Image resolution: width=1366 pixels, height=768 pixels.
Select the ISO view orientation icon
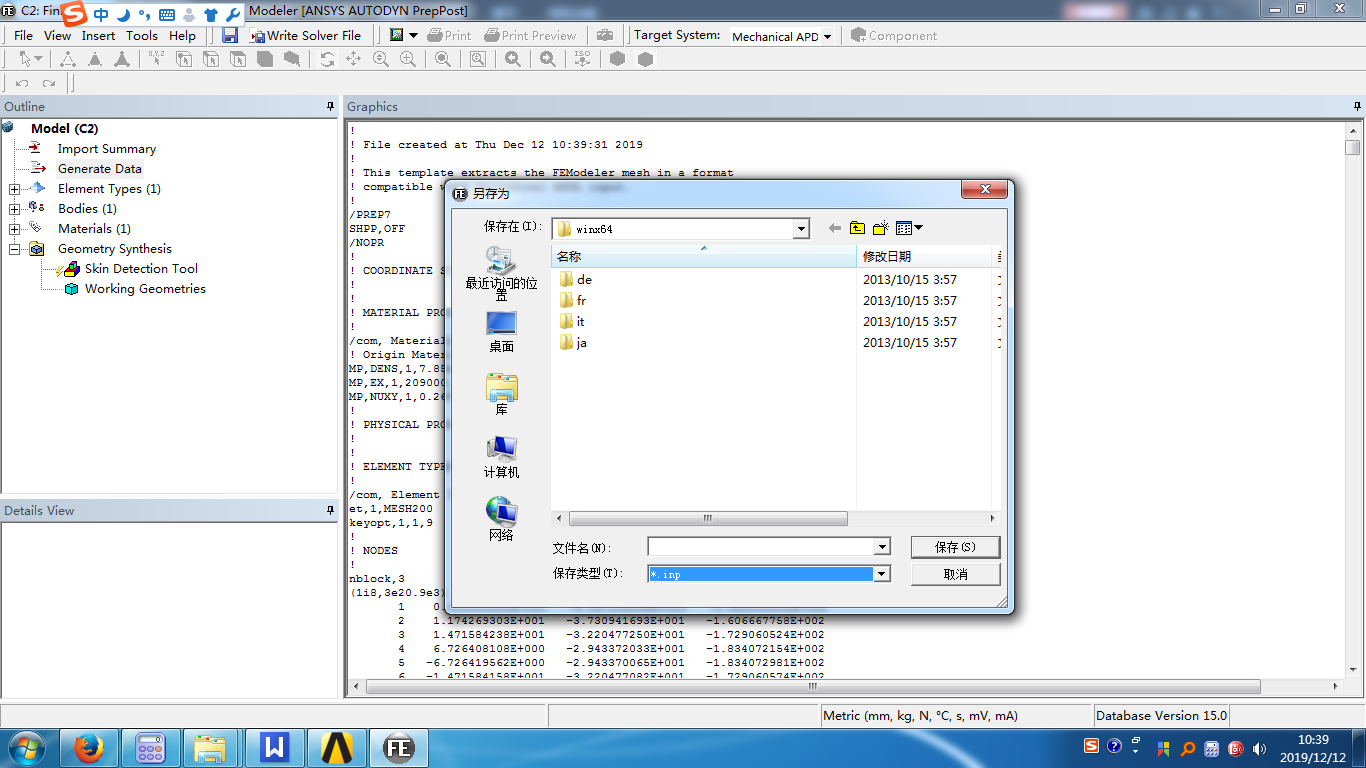pos(583,59)
